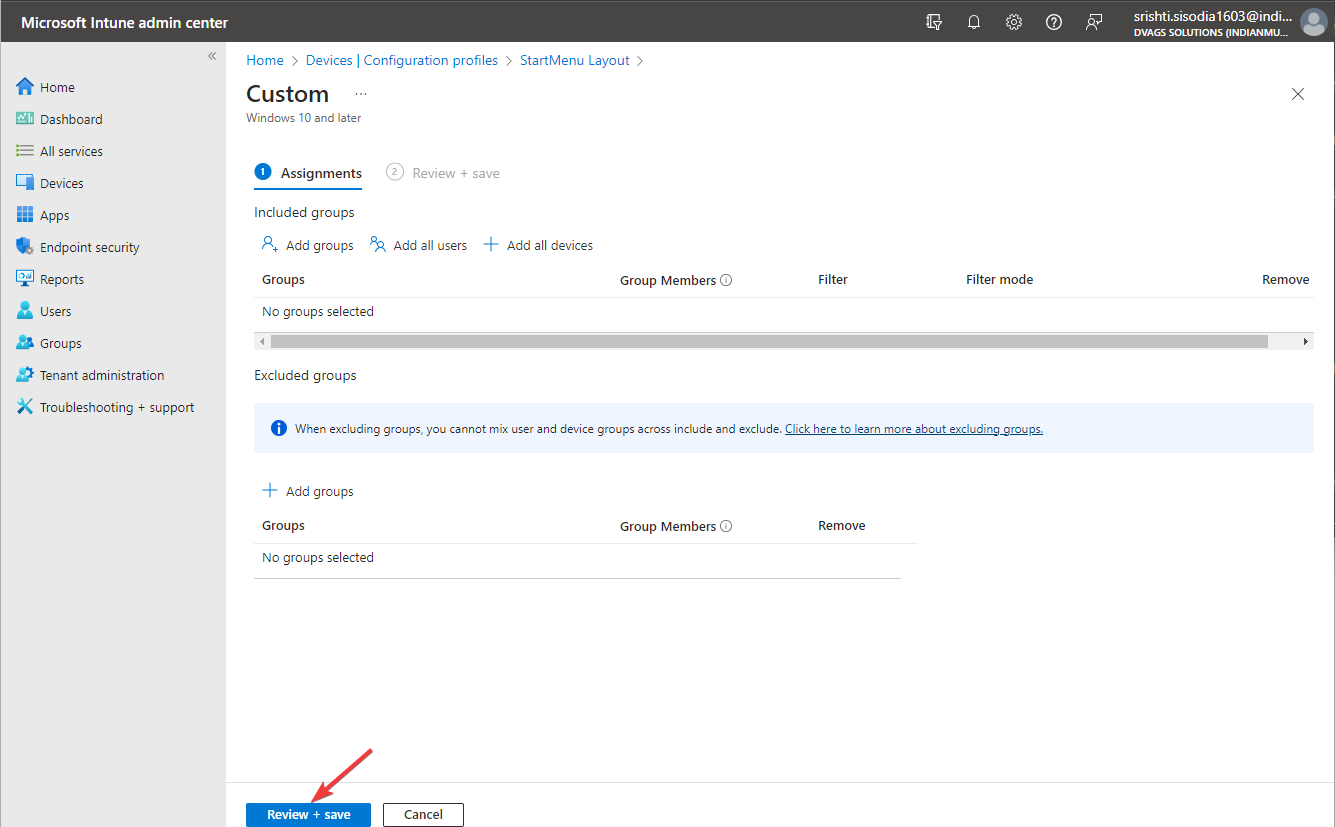Open Tenant administration
Image resolution: width=1335 pixels, height=827 pixels.
[101, 374]
